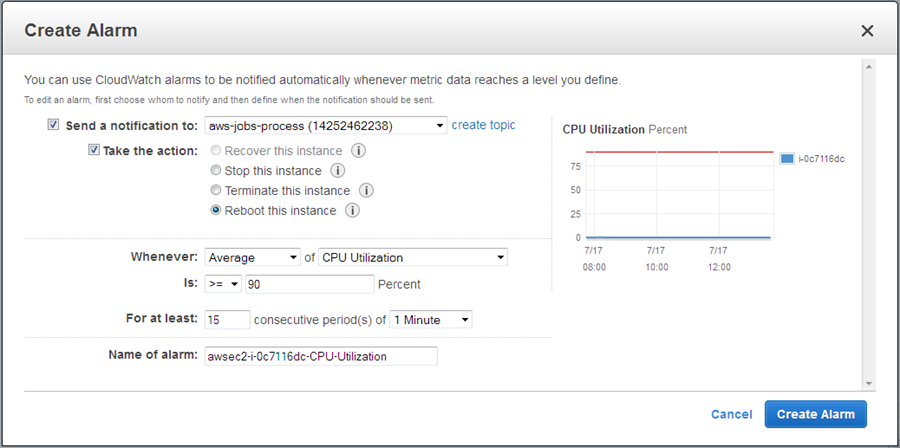The width and height of the screenshot is (900, 448).
Task: Uncheck the Take the action checkbox
Action: point(94,151)
